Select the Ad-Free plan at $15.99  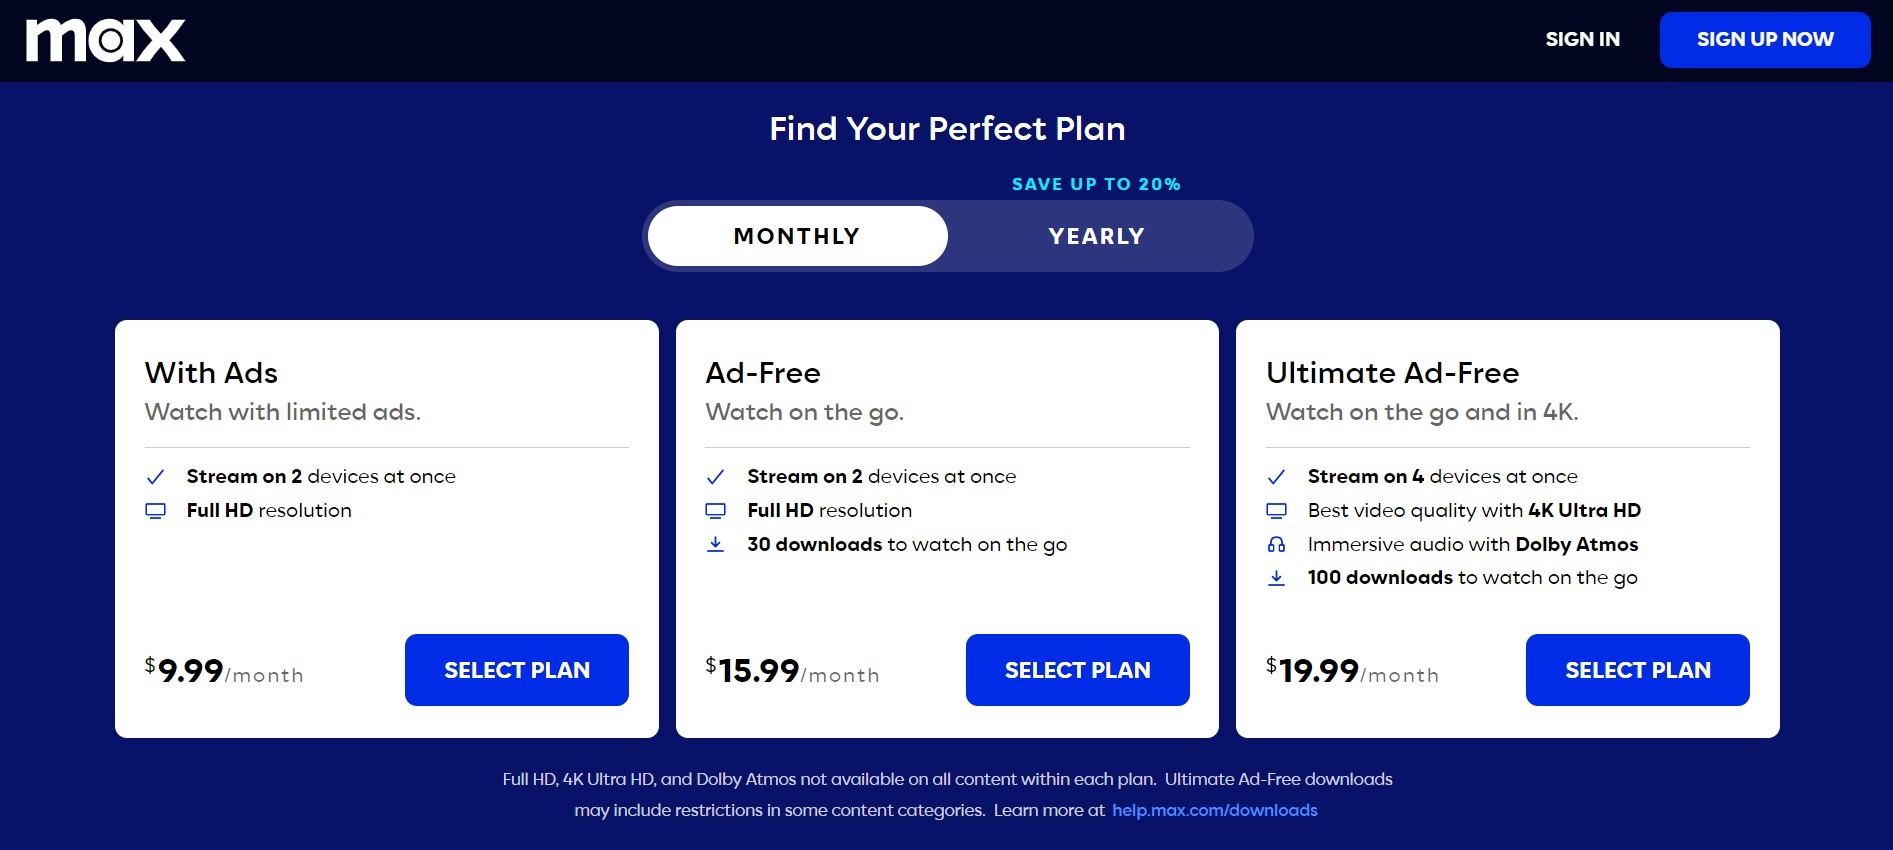point(1078,670)
